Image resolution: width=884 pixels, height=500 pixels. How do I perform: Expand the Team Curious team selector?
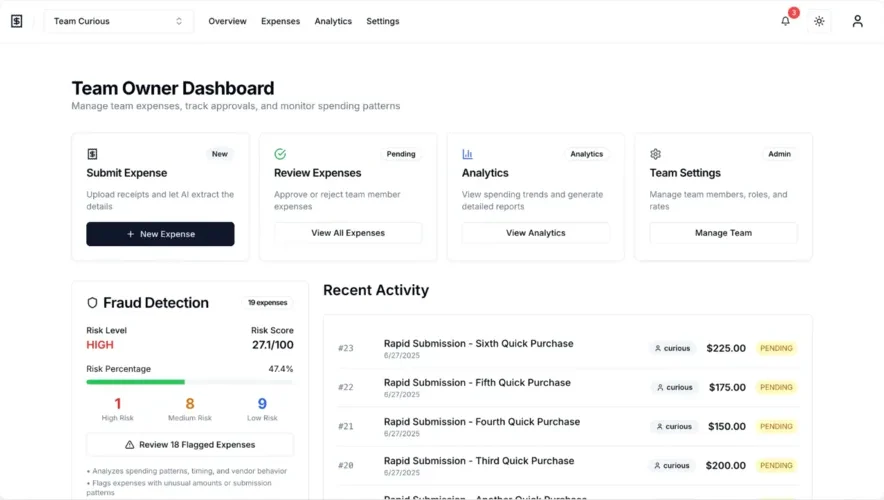pyautogui.click(x=118, y=21)
